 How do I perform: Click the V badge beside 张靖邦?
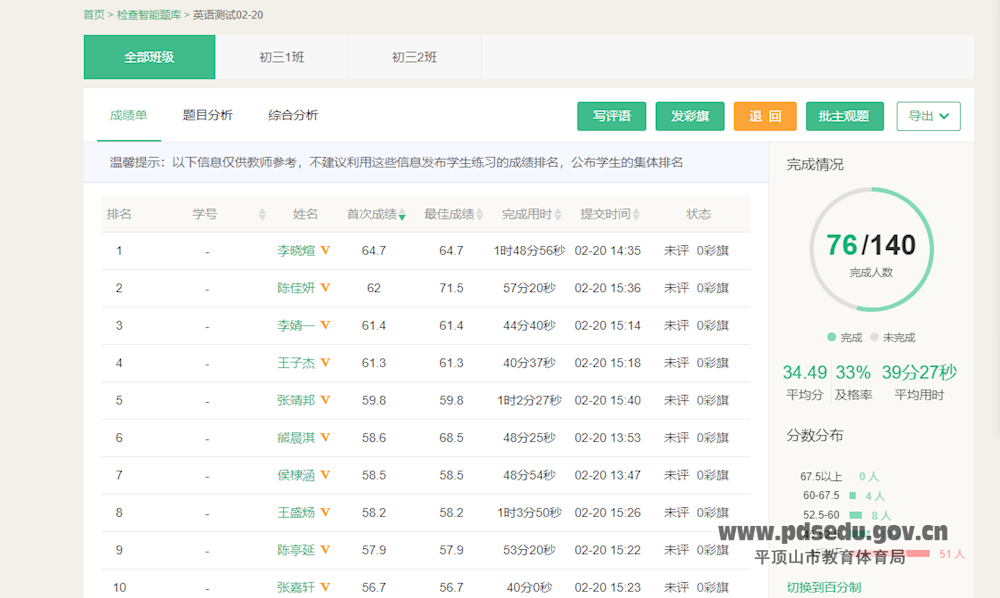(x=325, y=400)
